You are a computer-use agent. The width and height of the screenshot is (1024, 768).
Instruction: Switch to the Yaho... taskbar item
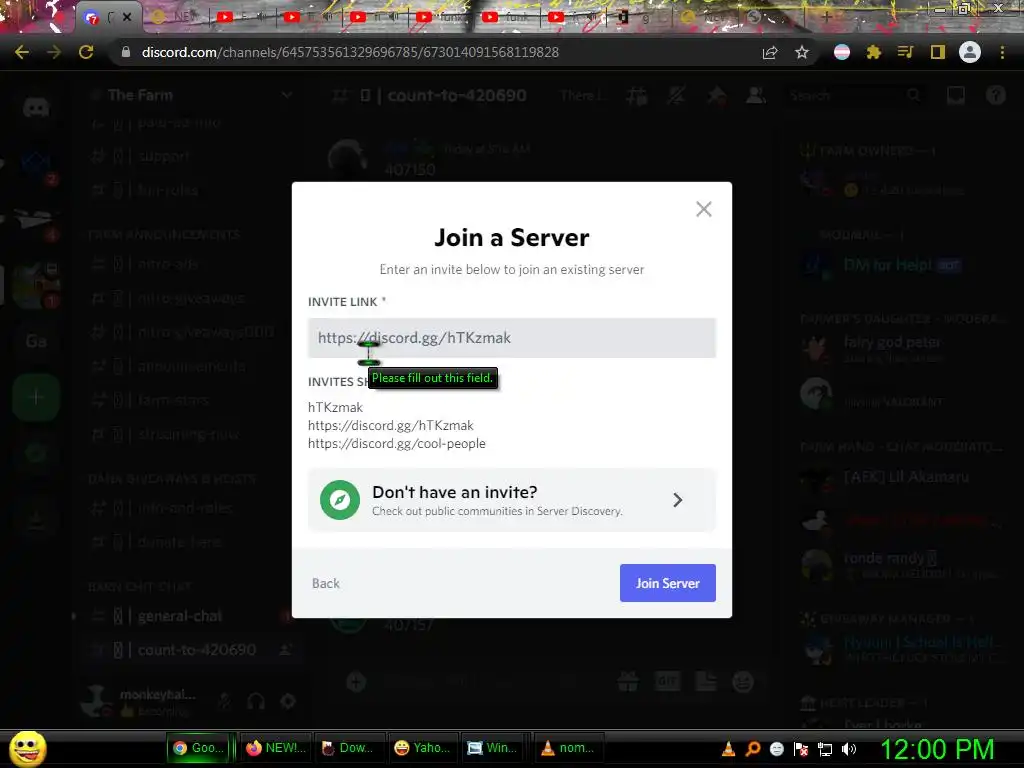pyautogui.click(x=423, y=748)
